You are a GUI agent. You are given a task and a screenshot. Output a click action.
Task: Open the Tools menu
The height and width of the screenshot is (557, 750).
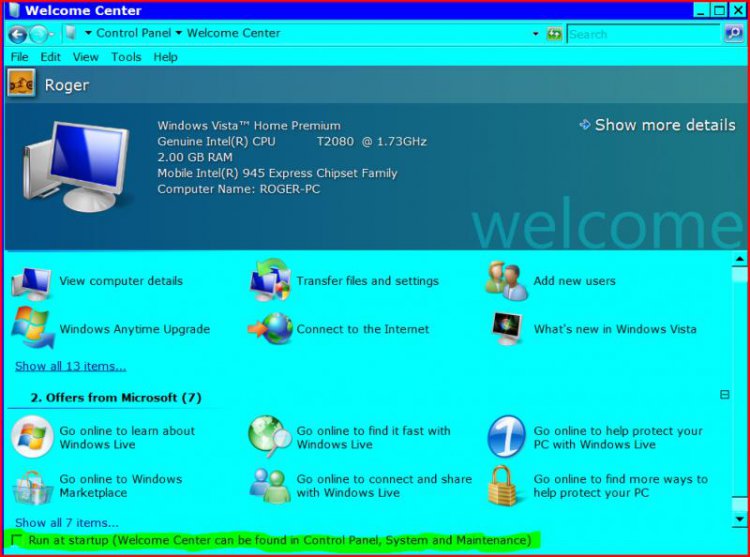[x=126, y=57]
